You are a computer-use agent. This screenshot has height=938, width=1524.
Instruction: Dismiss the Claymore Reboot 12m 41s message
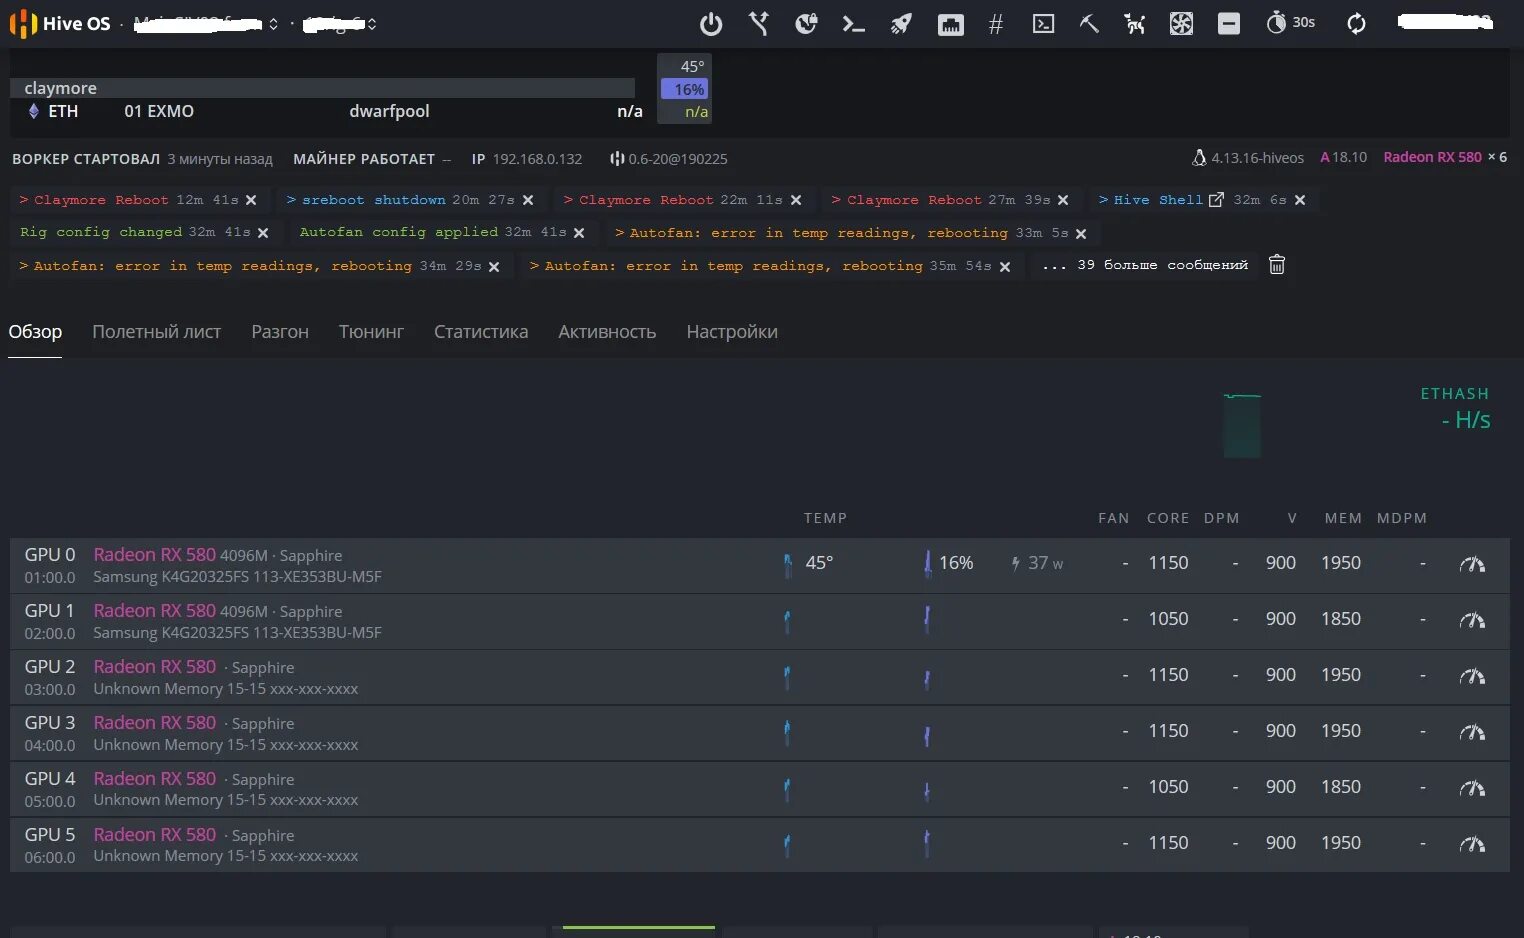(x=251, y=200)
